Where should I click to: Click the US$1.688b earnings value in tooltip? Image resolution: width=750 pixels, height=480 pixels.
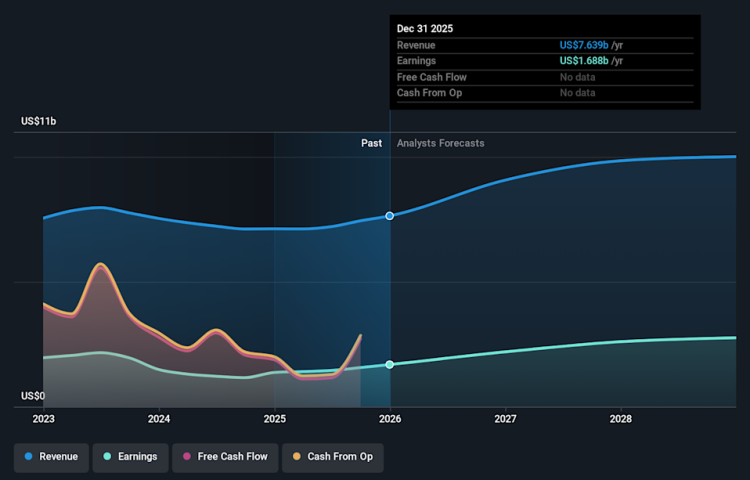[x=591, y=61]
